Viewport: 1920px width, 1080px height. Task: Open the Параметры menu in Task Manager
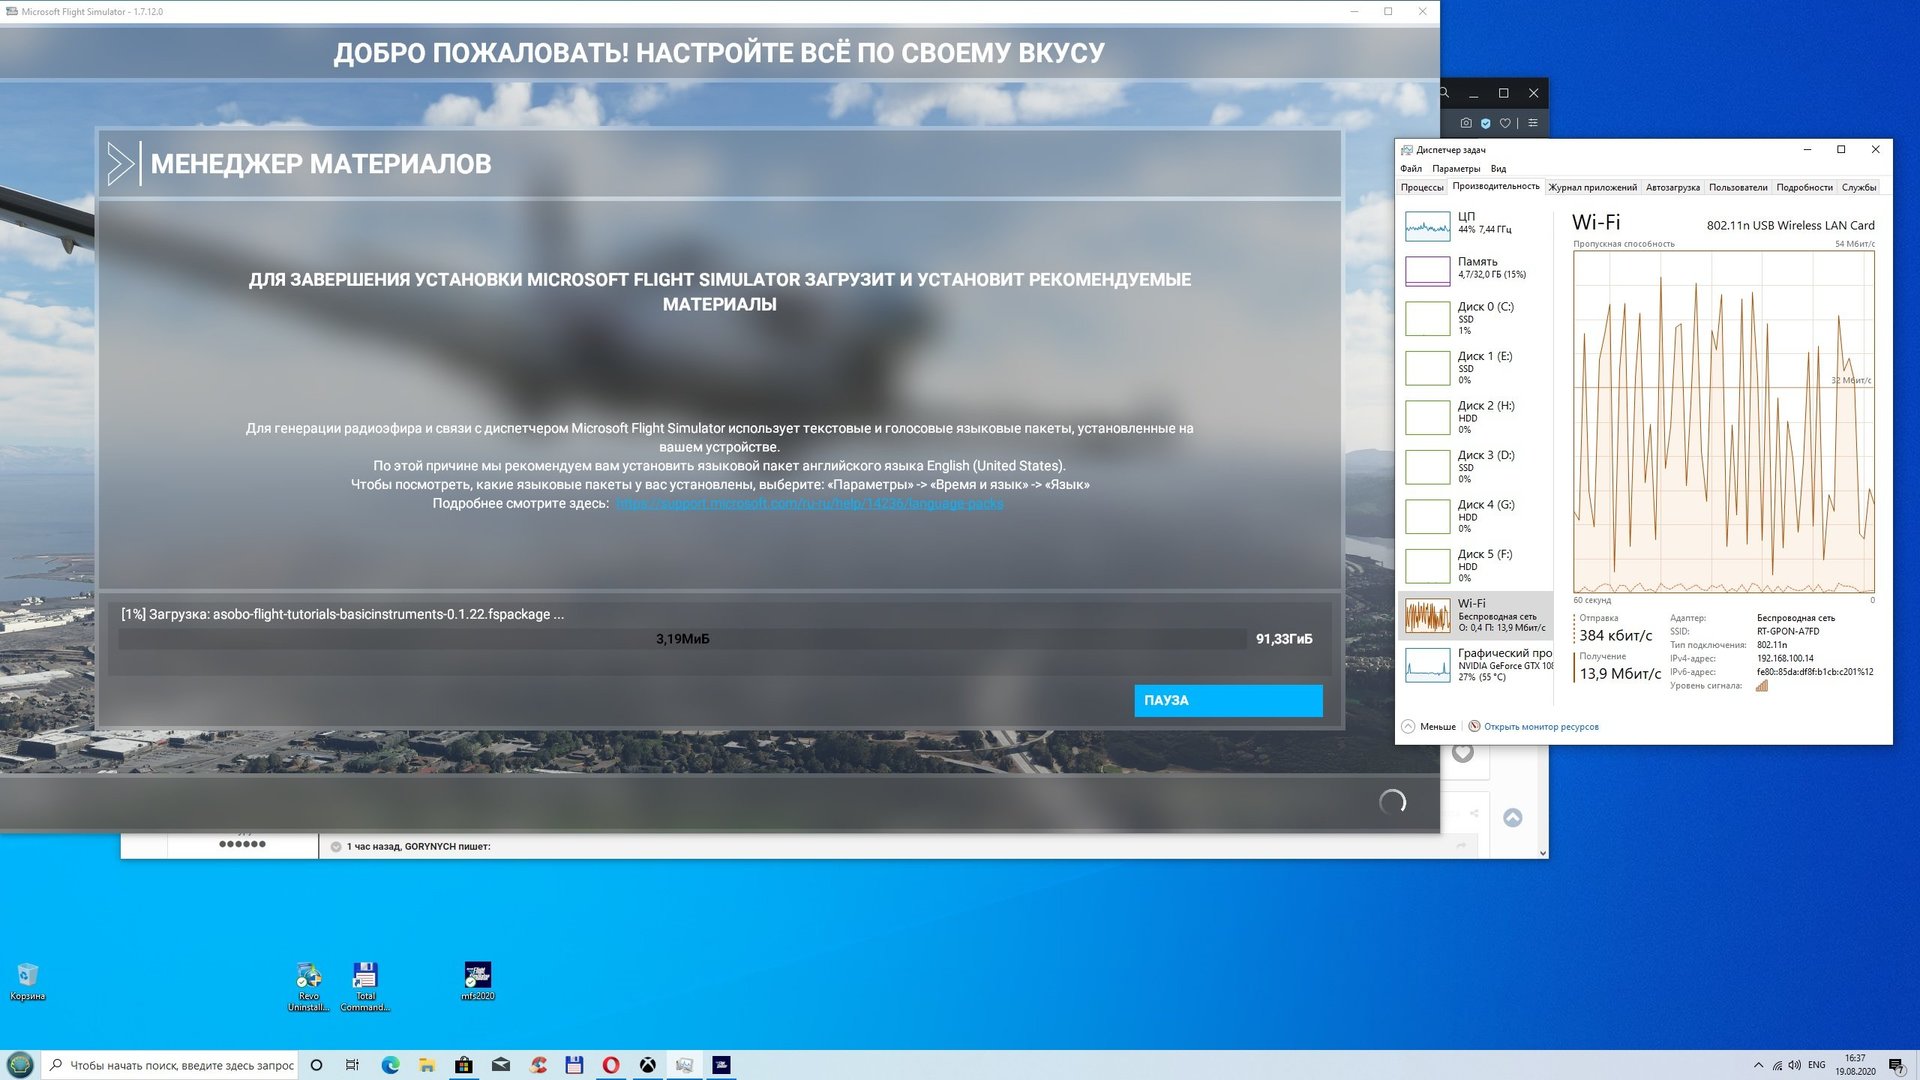[1455, 168]
